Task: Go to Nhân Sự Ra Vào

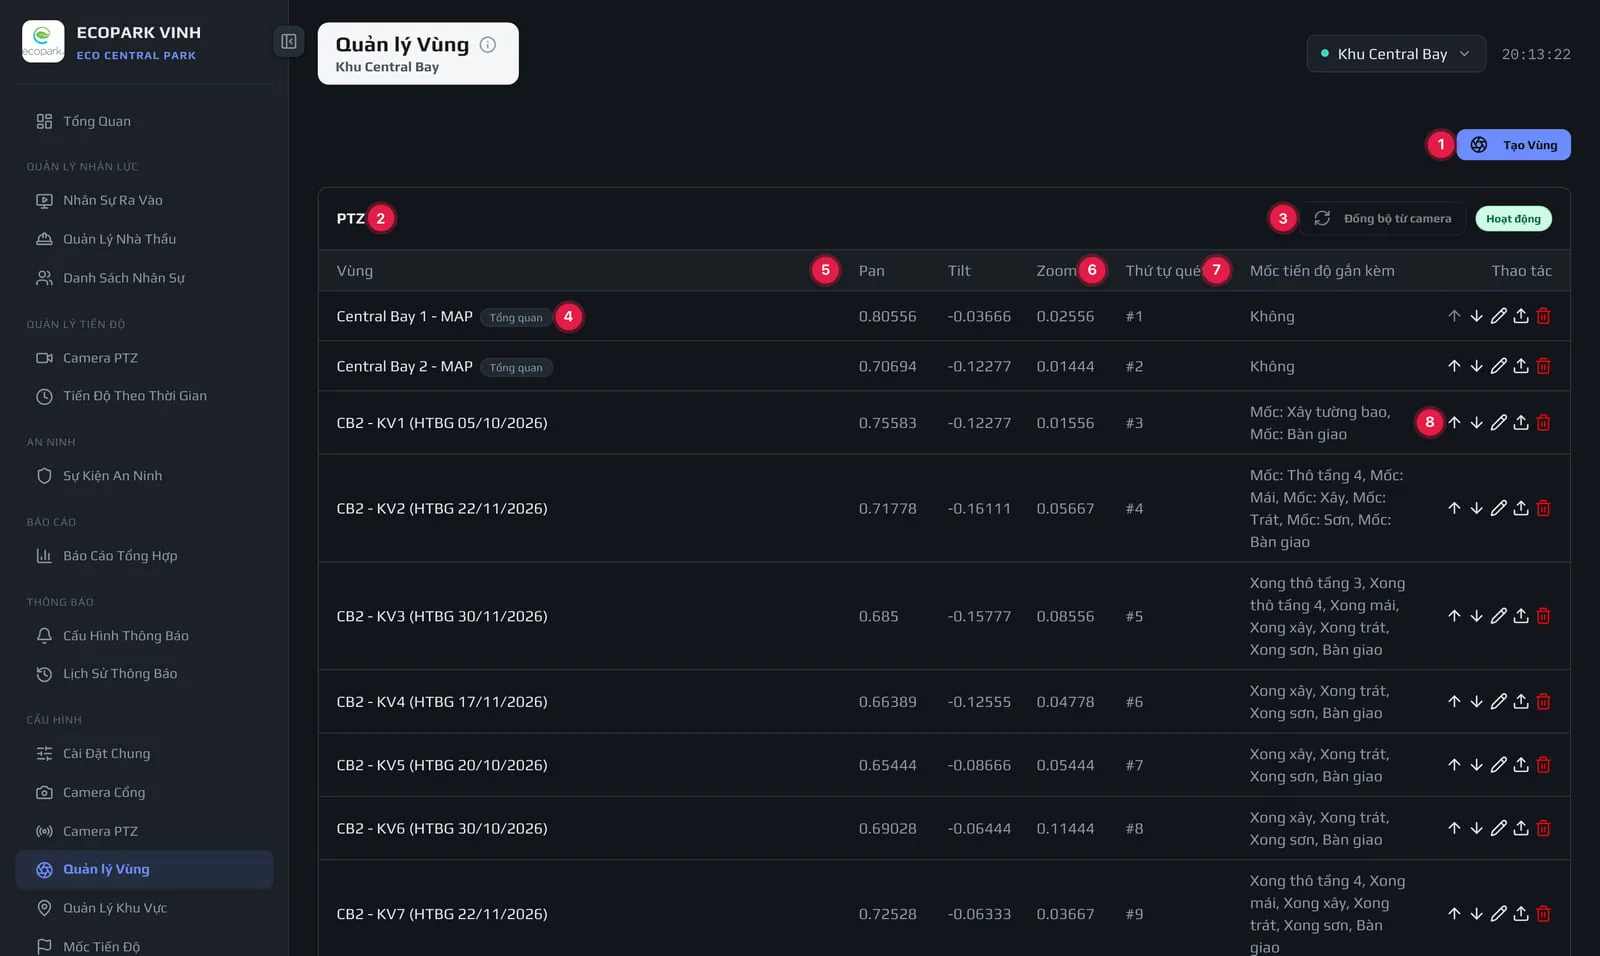Action: pos(144,200)
